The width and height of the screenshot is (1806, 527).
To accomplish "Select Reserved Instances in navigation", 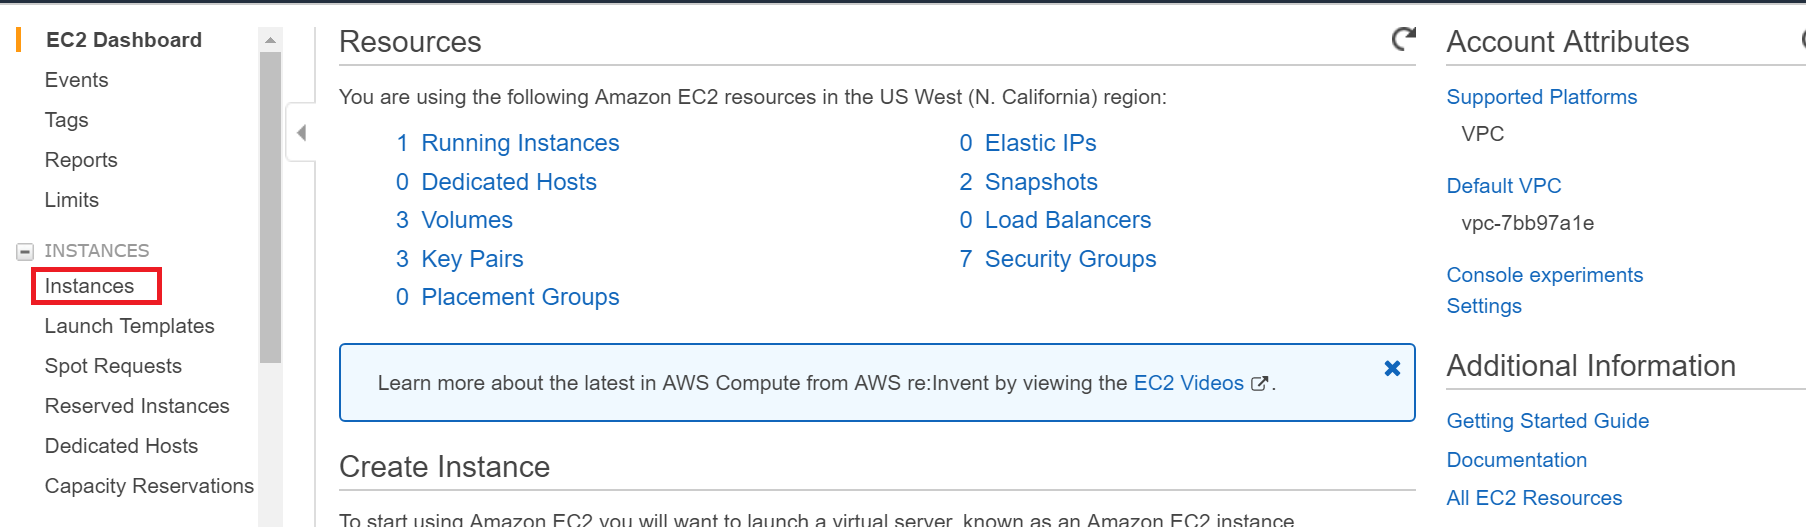I will coord(137,406).
